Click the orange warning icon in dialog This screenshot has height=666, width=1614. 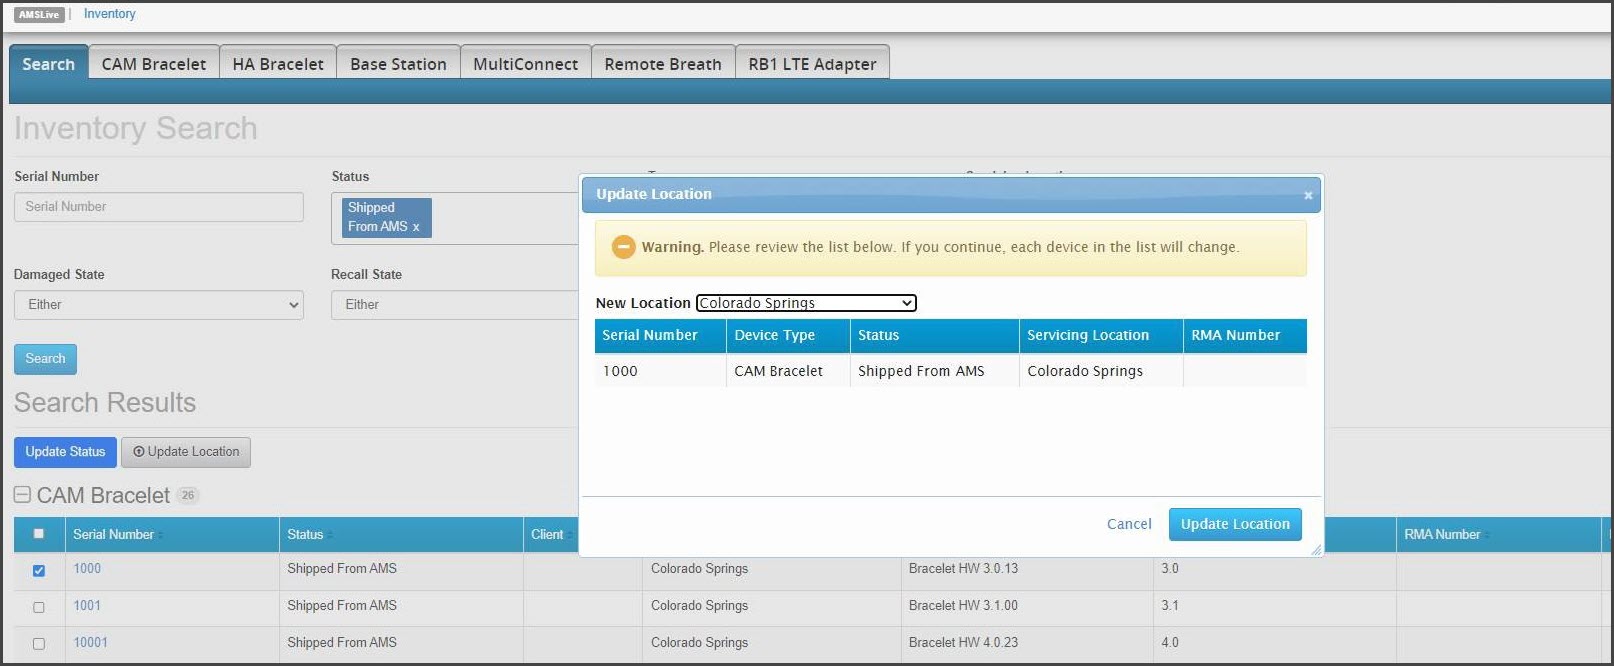click(623, 247)
